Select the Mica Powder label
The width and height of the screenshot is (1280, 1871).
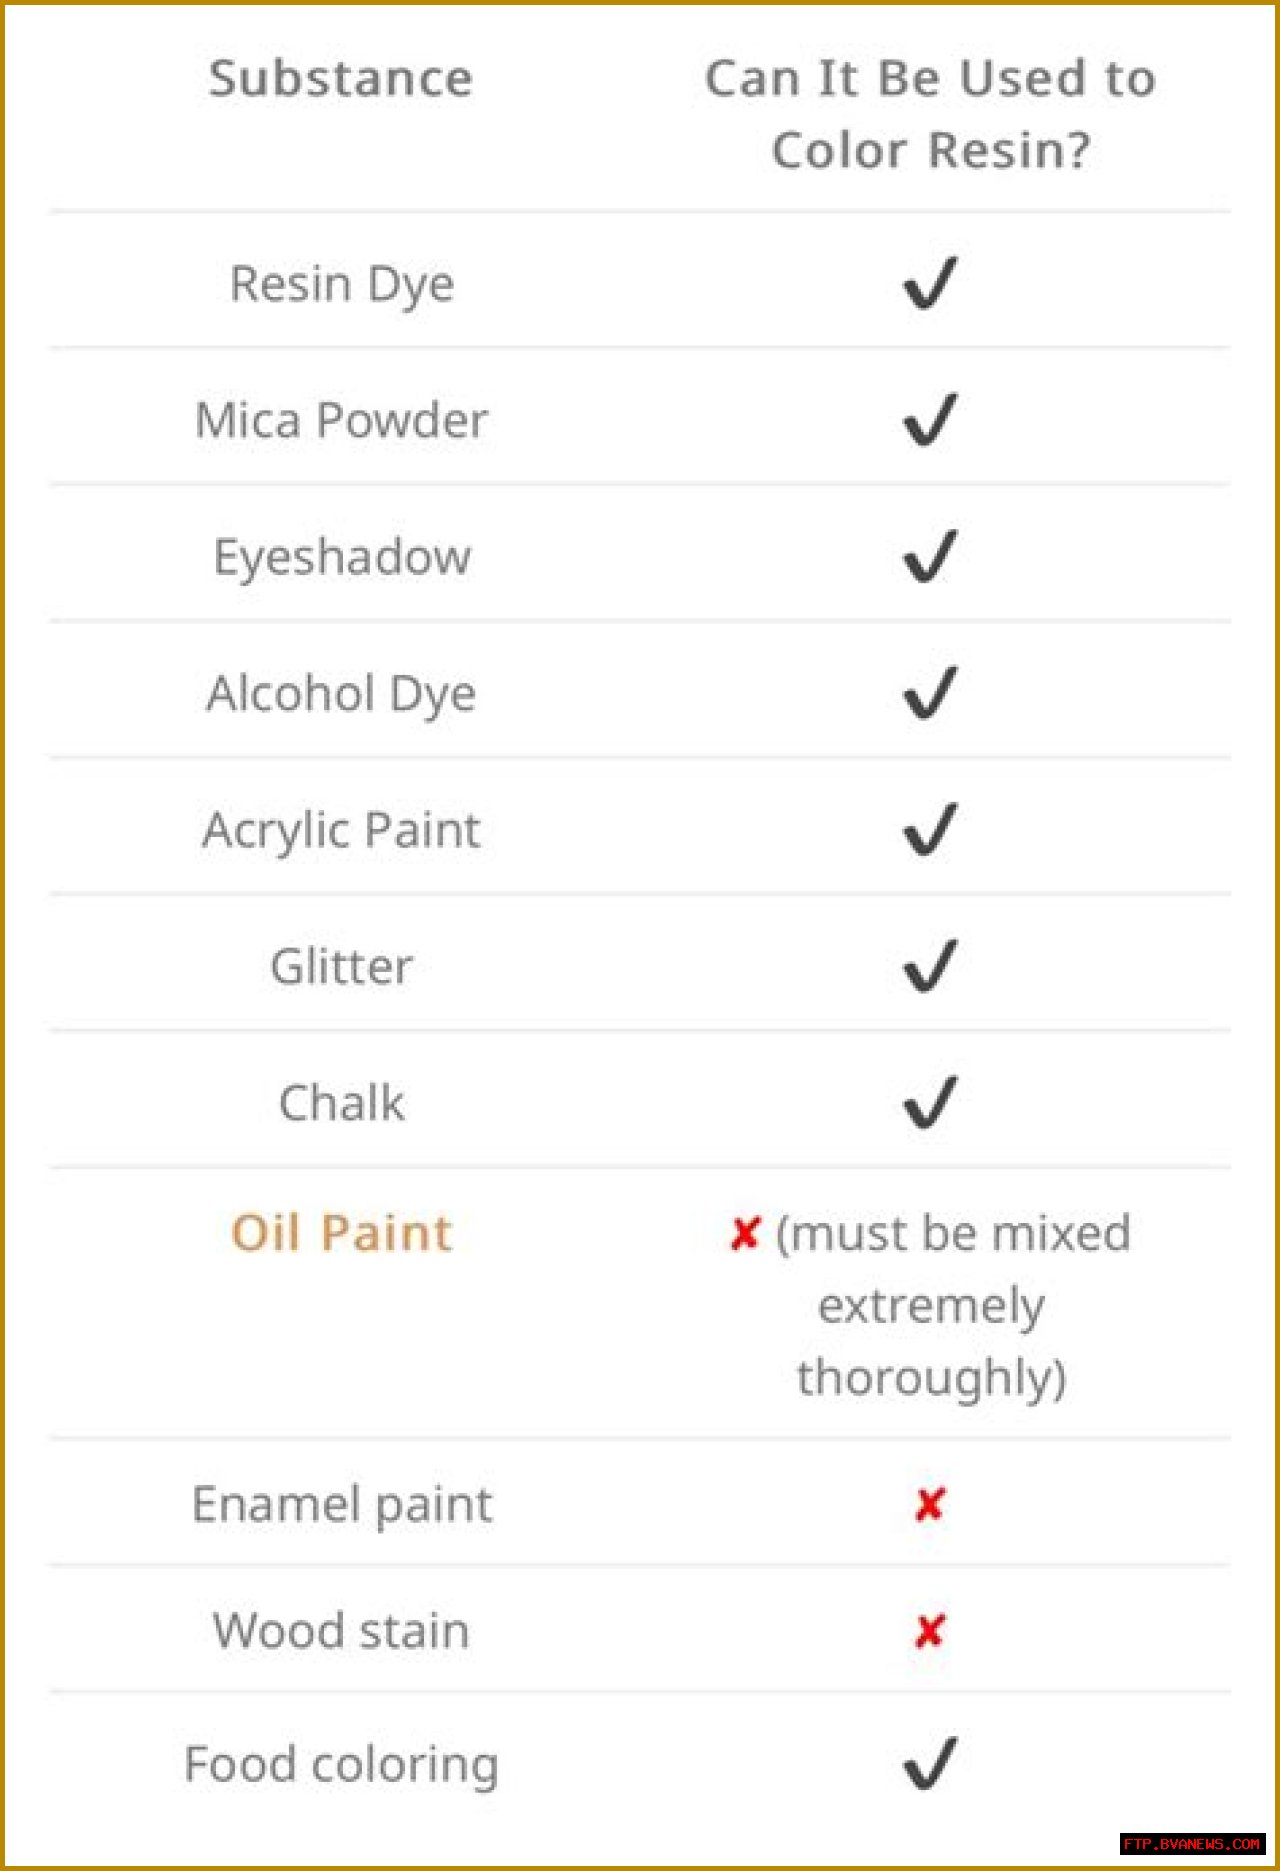(x=341, y=420)
